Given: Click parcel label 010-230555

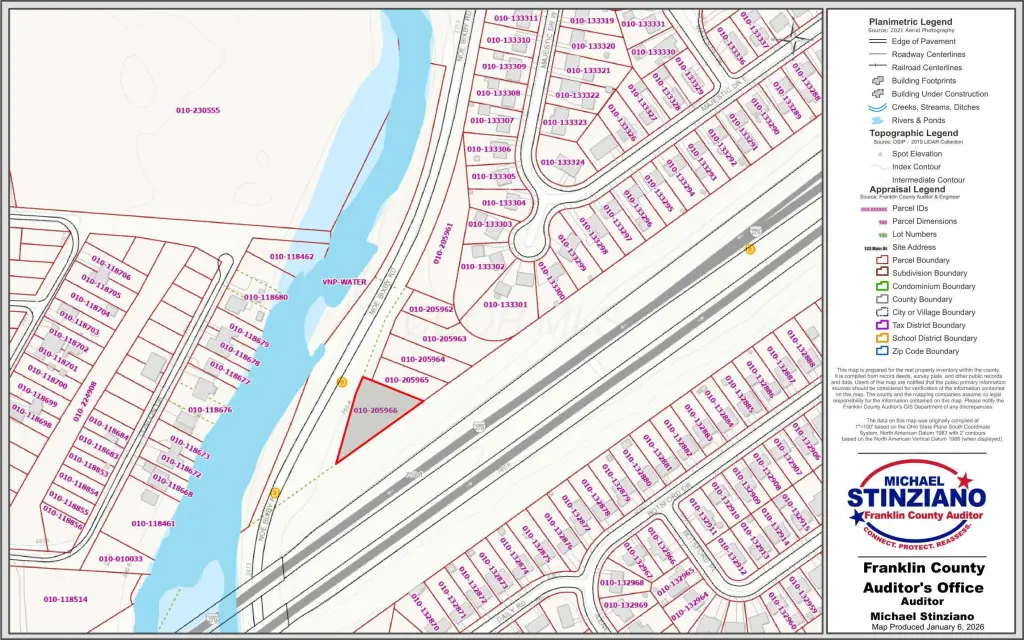Looking at the screenshot, I should [197, 111].
